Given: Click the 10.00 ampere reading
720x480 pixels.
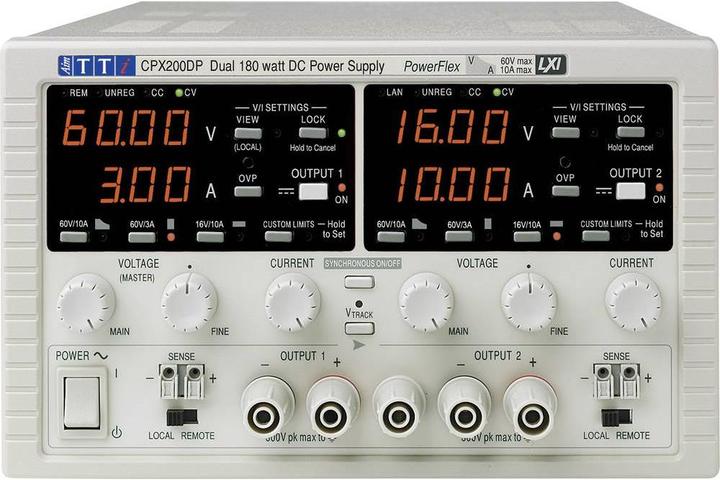Looking at the screenshot, I should 453,184.
